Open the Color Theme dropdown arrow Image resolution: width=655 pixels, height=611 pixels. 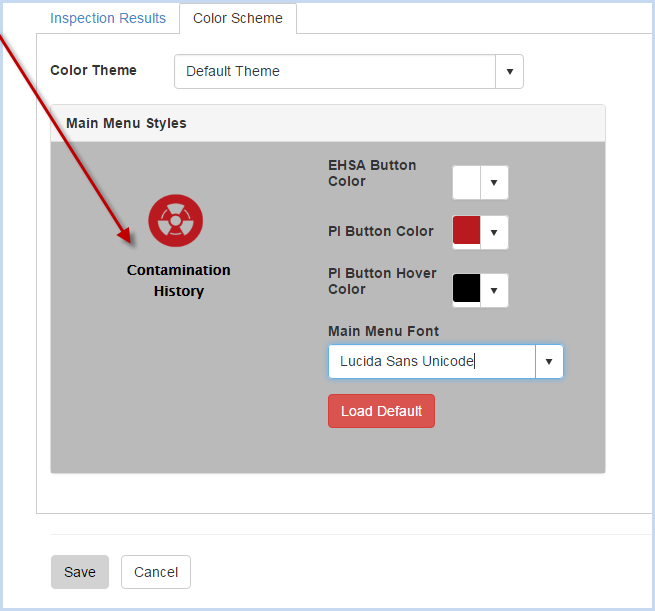click(x=509, y=71)
